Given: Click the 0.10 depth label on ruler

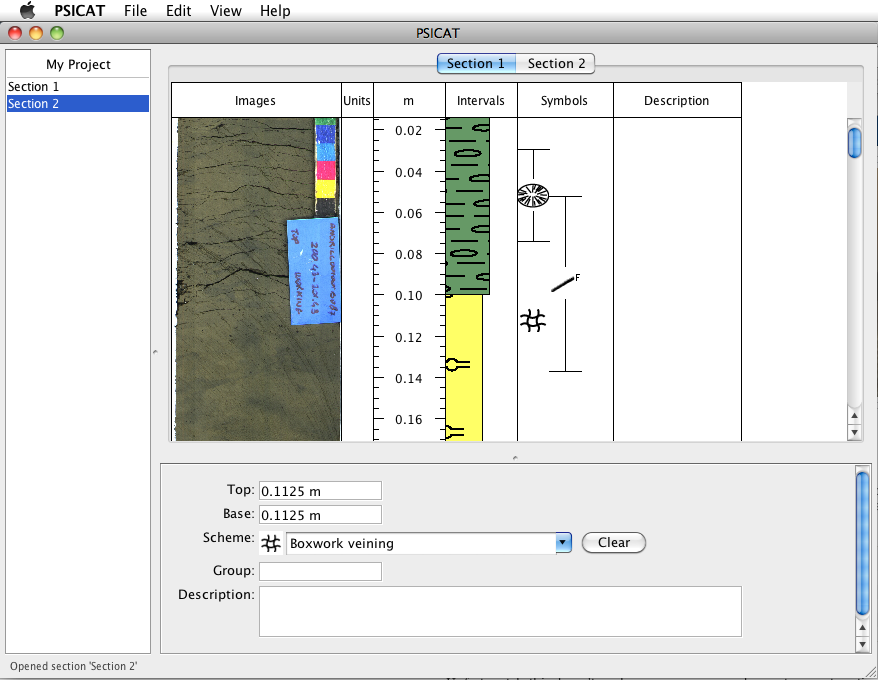Looking at the screenshot, I should click(409, 295).
